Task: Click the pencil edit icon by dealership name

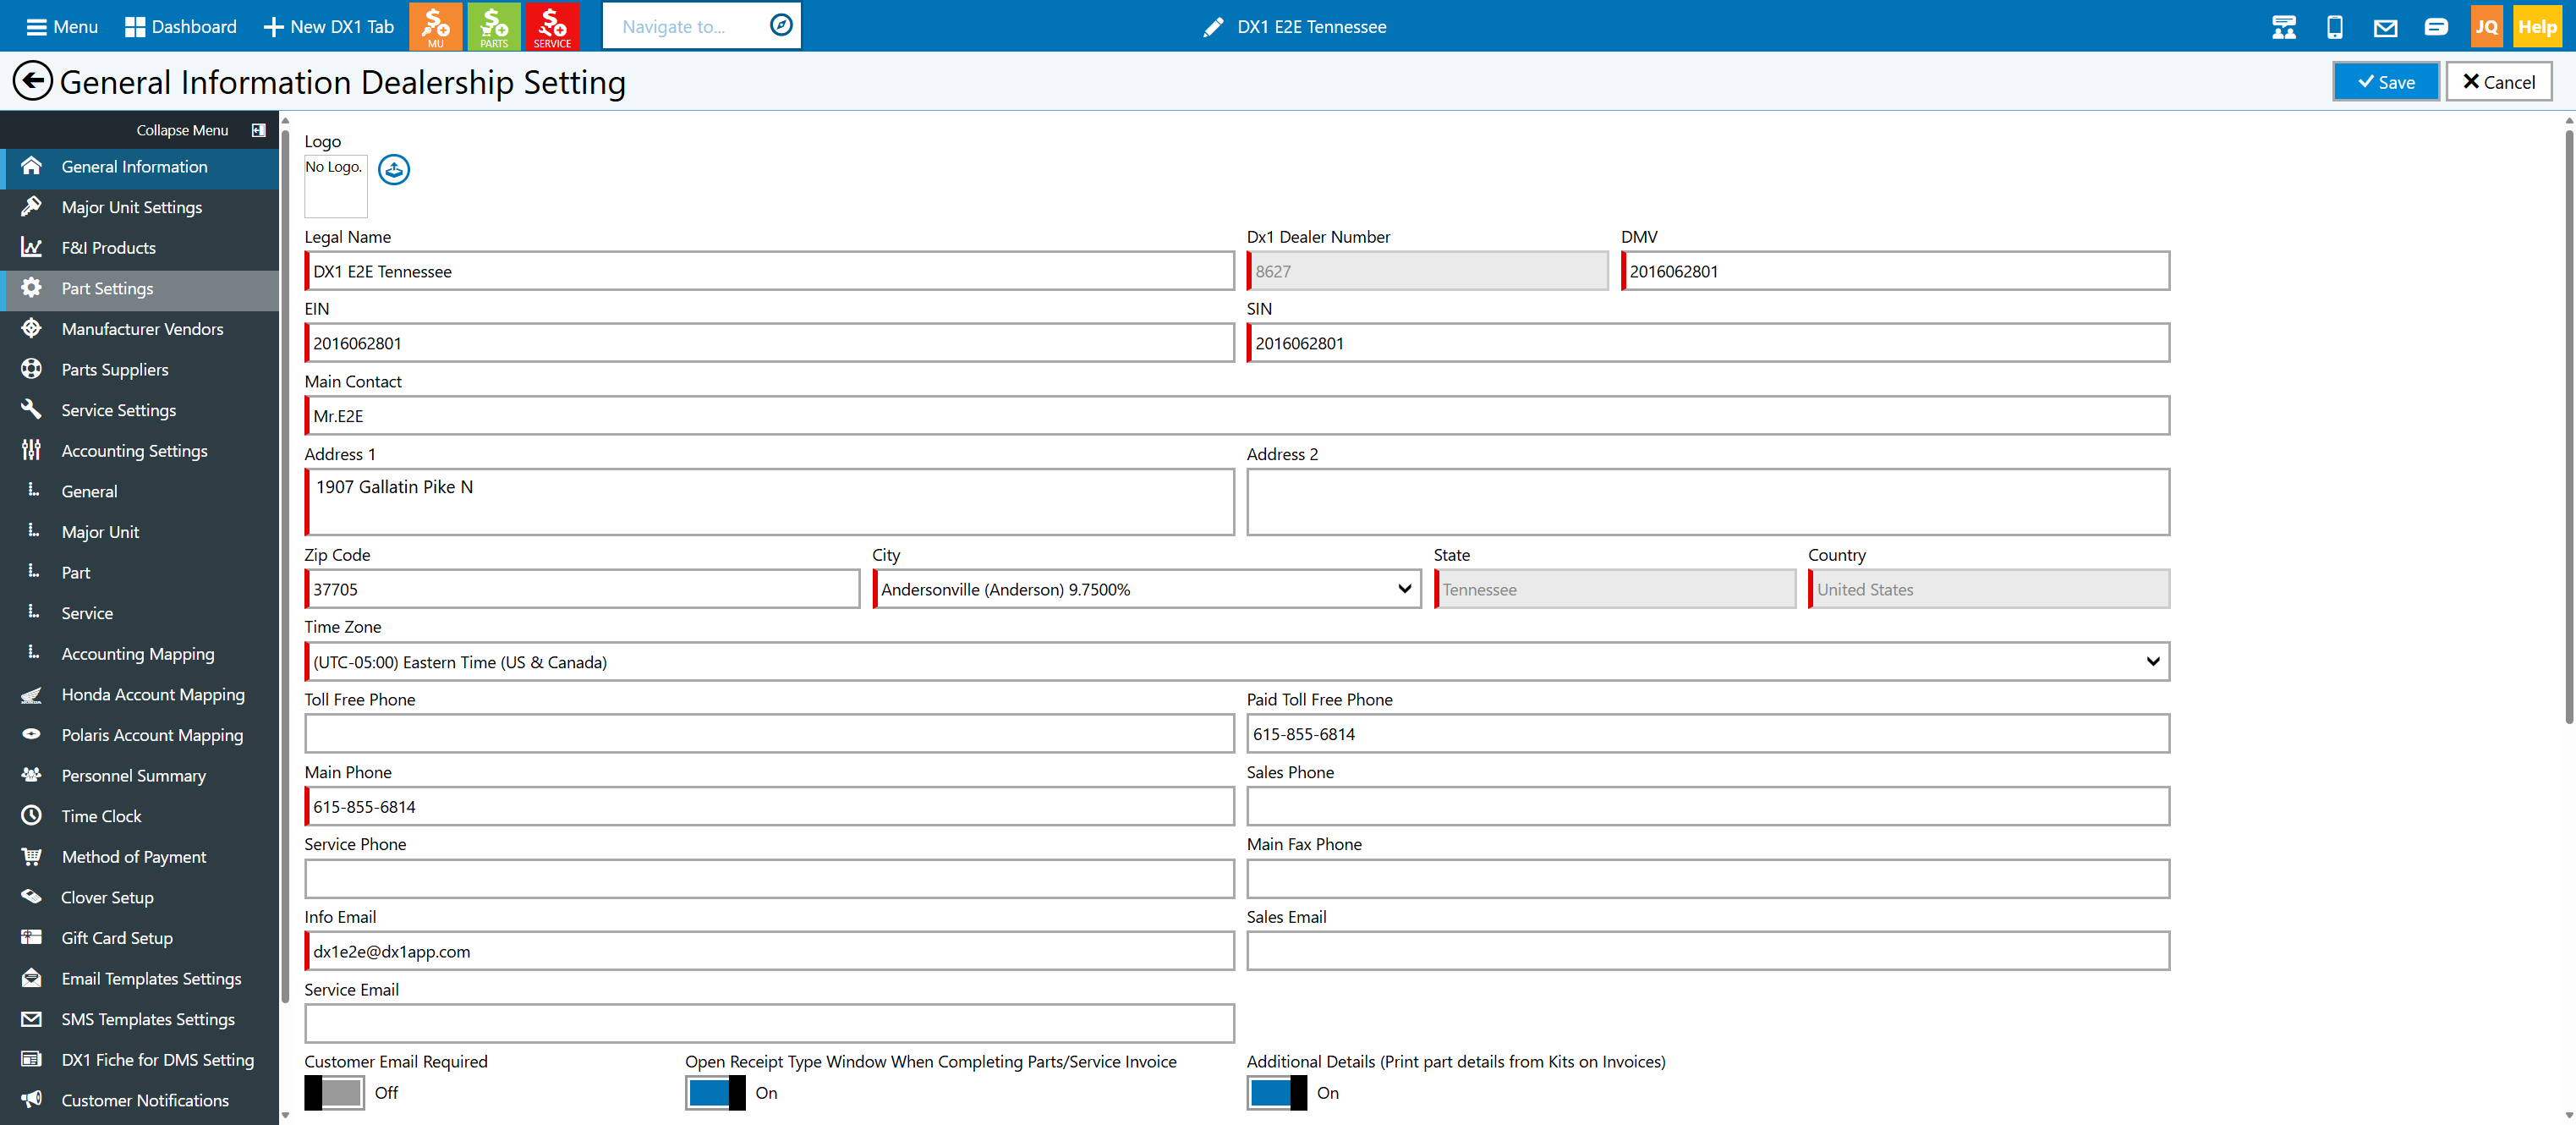Action: [1213, 27]
